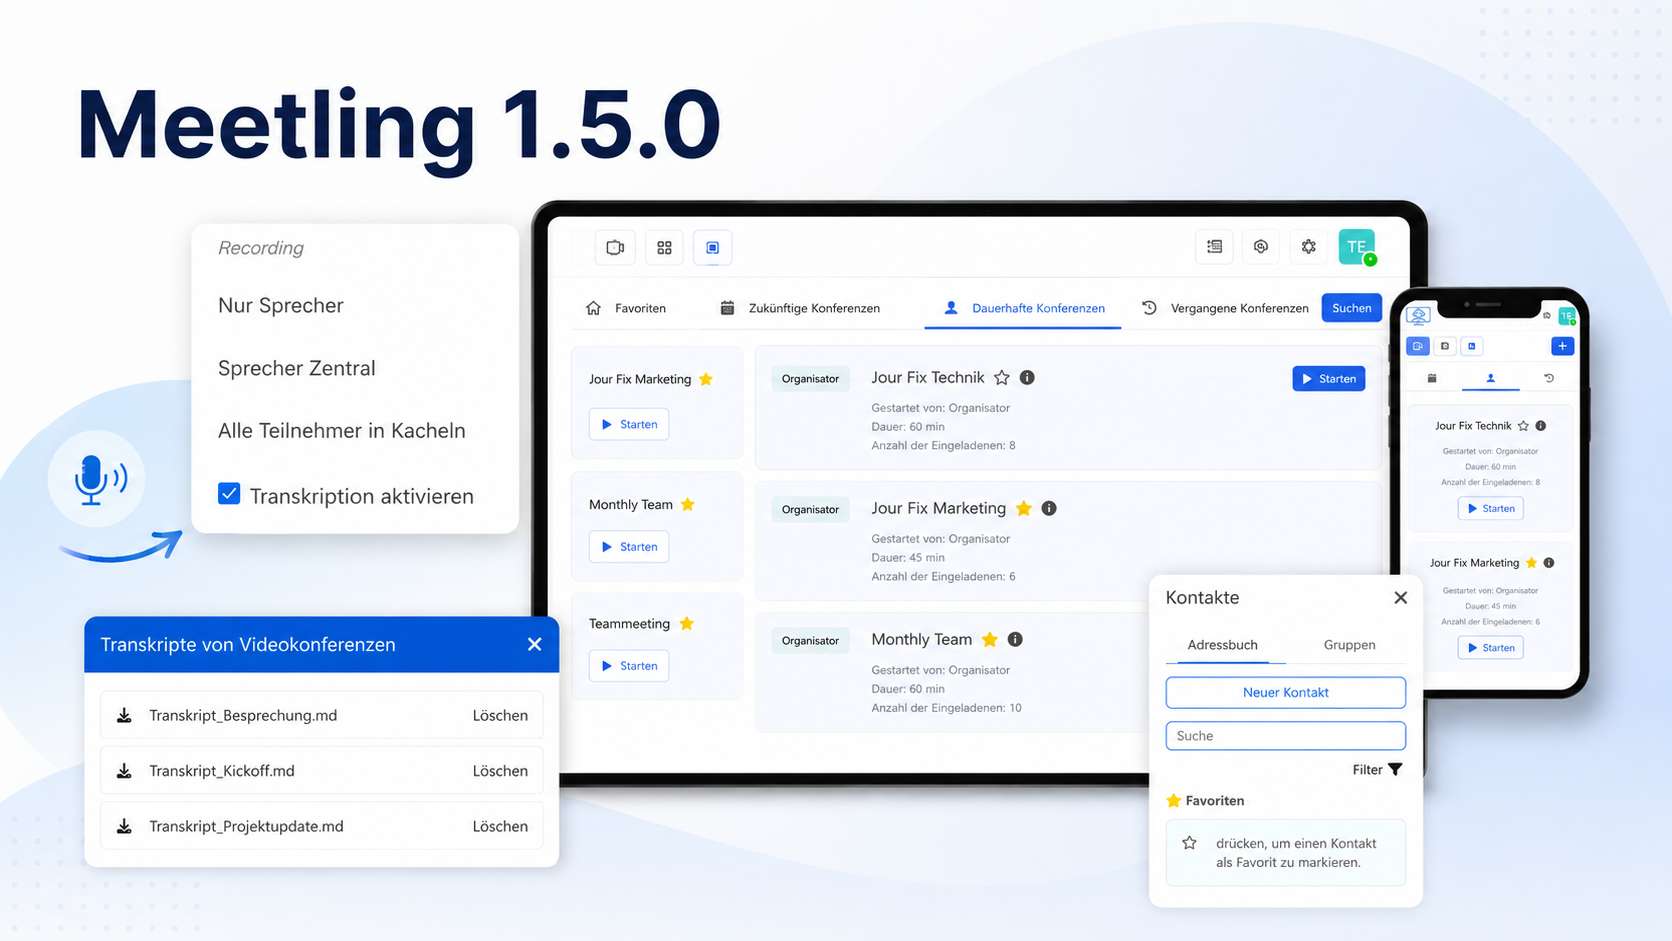
Task: Choose Alle Teilnehmer in Kacheln option
Action: pyautogui.click(x=342, y=430)
